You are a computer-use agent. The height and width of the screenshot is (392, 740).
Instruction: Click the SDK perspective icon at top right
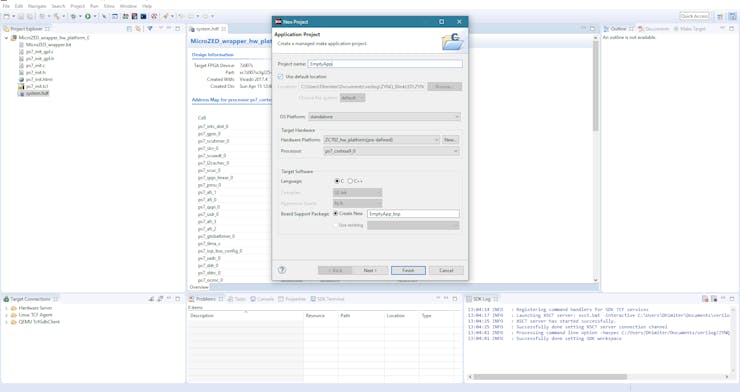point(732,16)
